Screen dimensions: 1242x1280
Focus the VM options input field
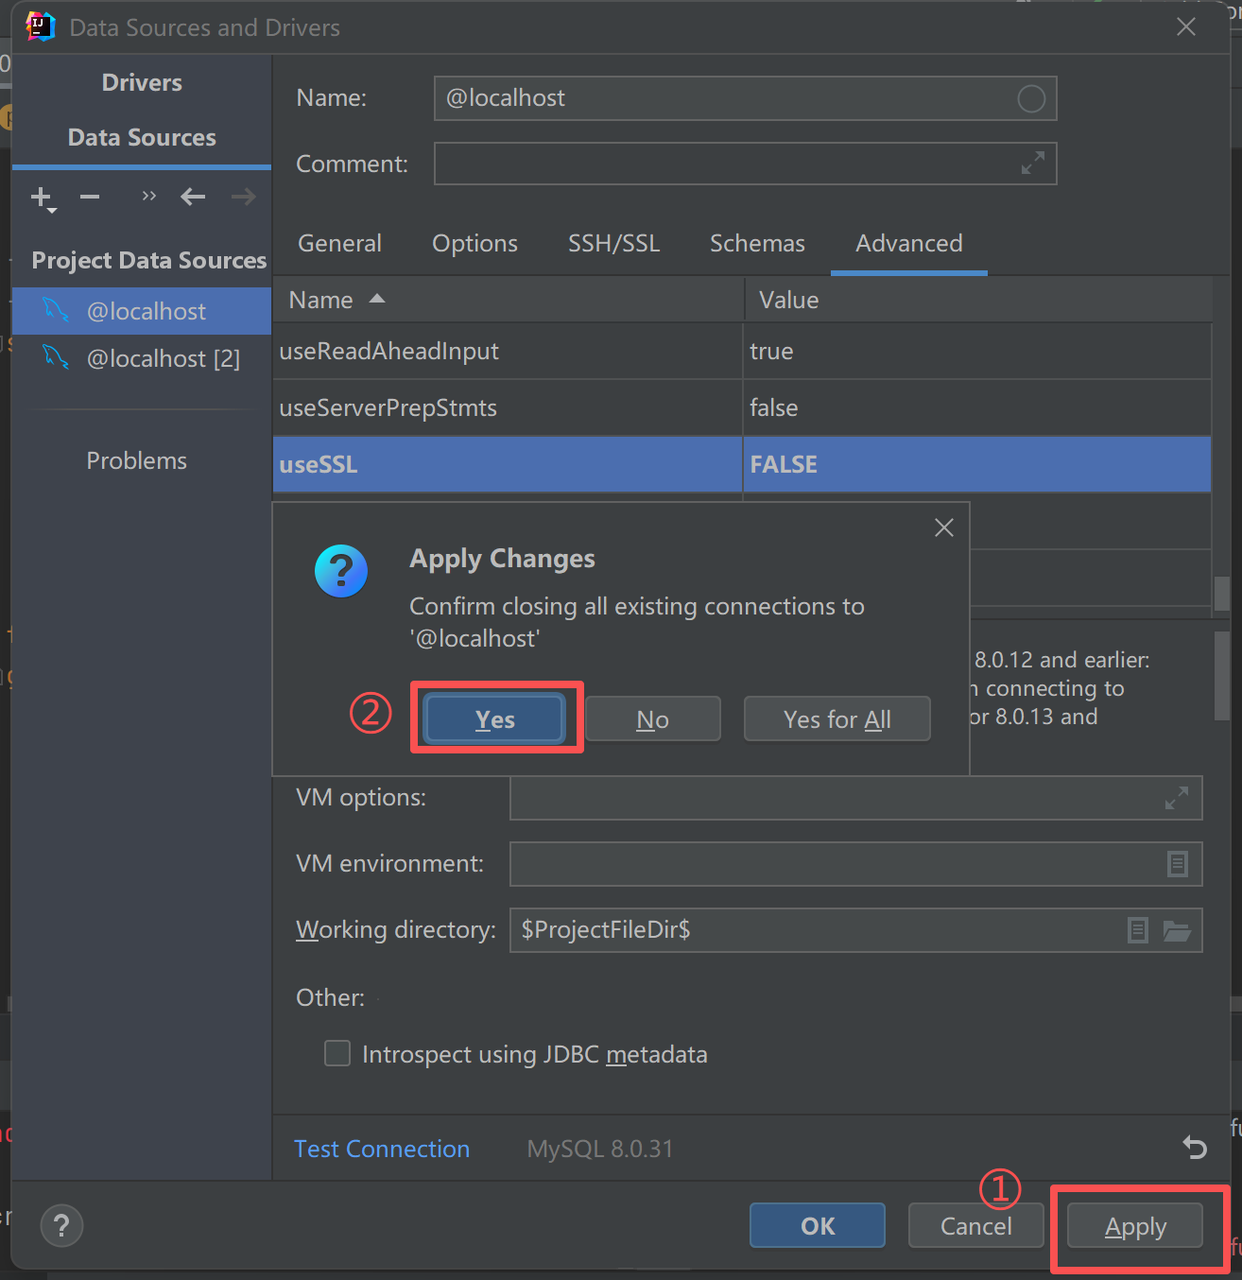pos(856,798)
